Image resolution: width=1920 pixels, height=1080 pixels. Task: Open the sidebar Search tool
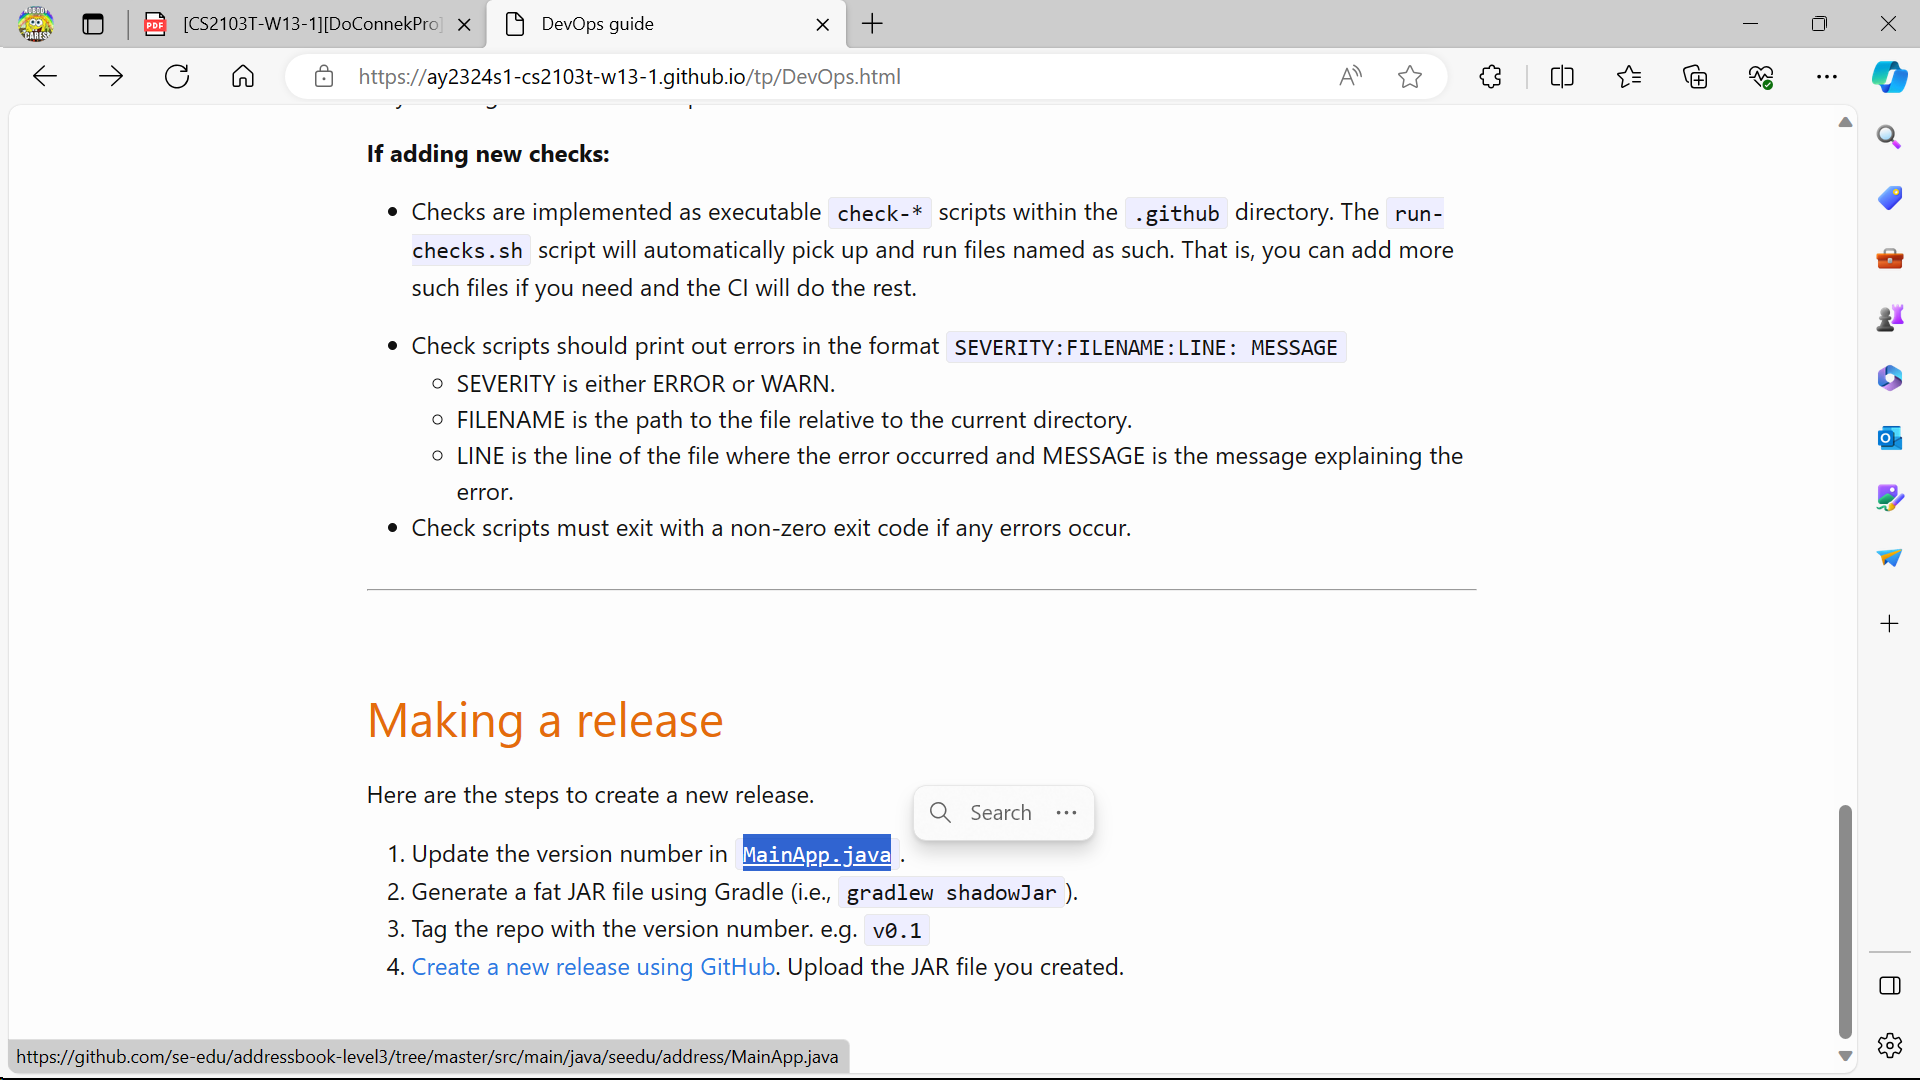[1889, 137]
